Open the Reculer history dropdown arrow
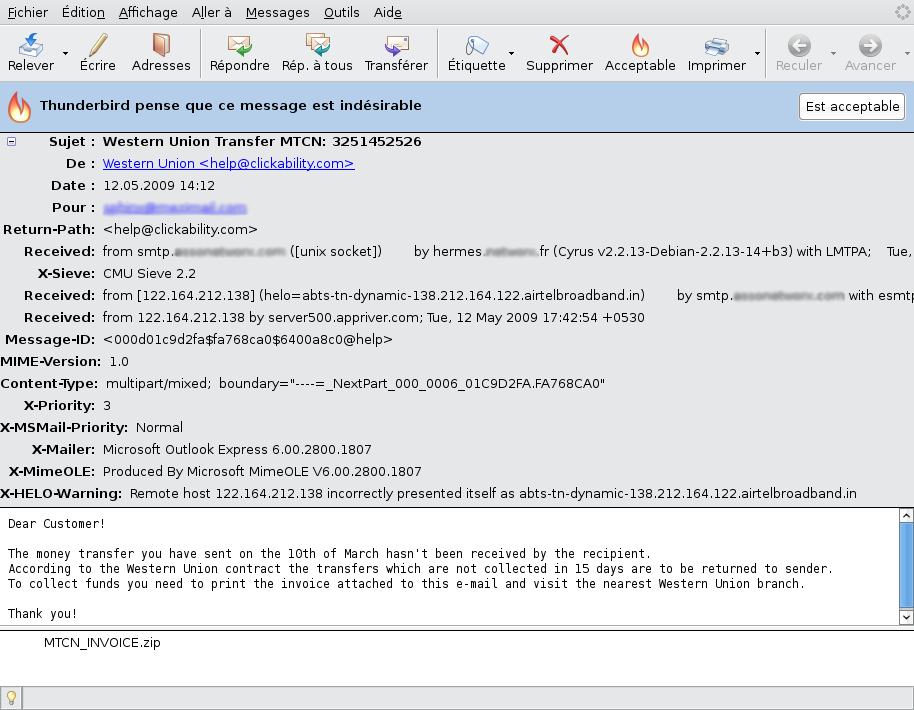This screenshot has width=914, height=710. [833, 53]
